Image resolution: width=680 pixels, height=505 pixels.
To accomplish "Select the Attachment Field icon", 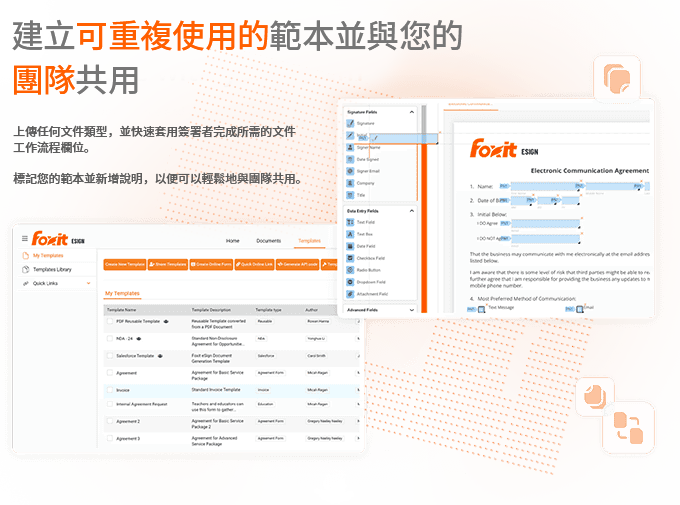I will click(x=350, y=294).
